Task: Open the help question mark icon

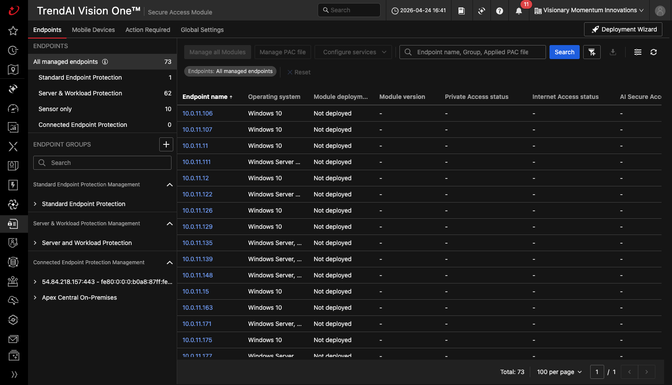Action: (x=499, y=11)
